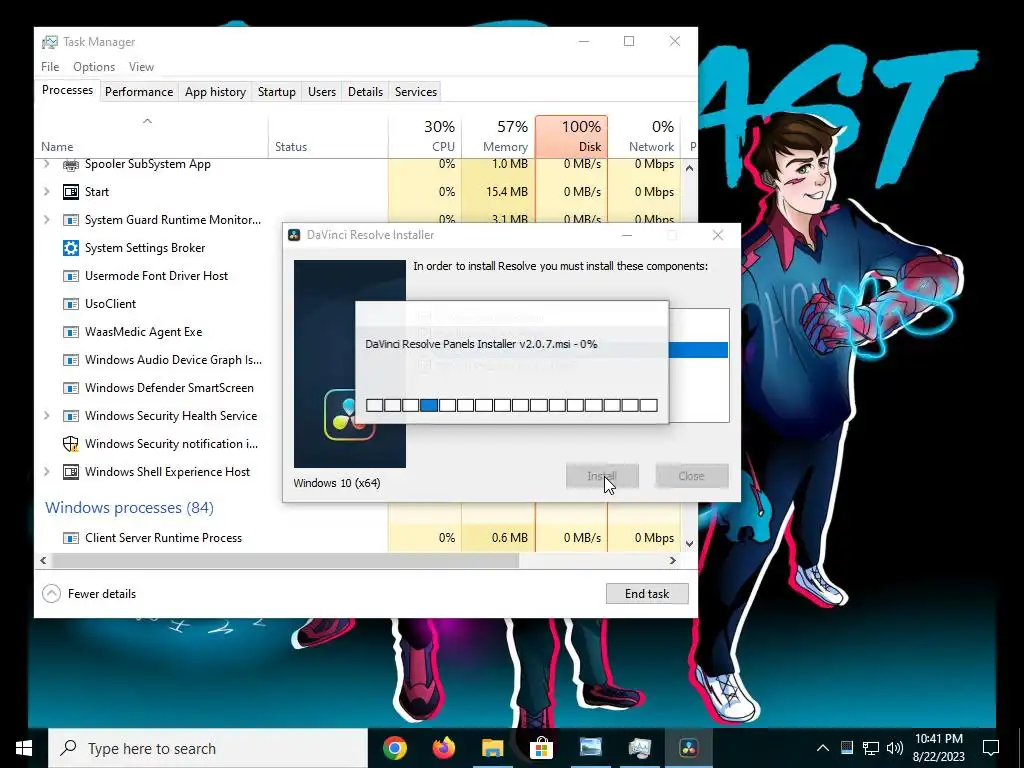Open the notification center icon
The width and height of the screenshot is (1024, 768).
991,748
